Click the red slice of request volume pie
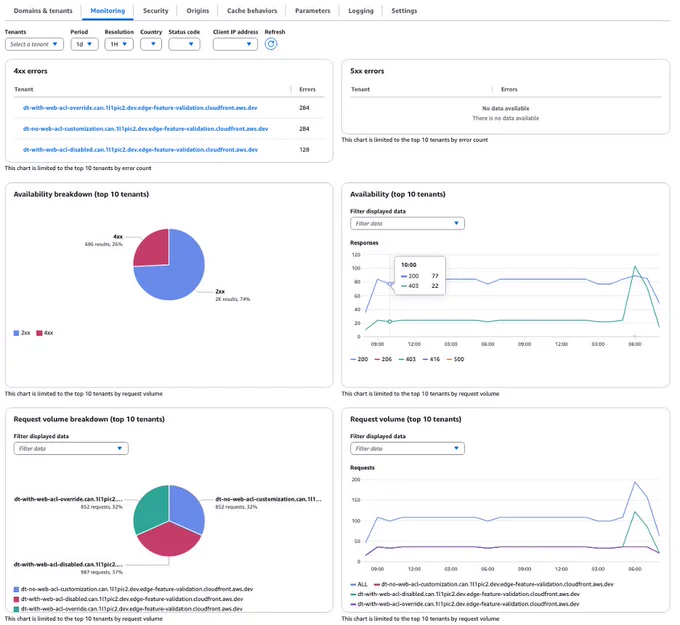 pyautogui.click(x=169, y=541)
